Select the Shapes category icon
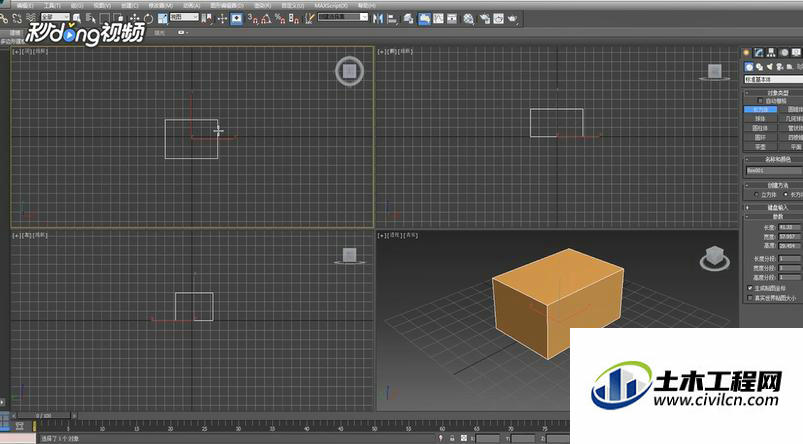 [759, 67]
